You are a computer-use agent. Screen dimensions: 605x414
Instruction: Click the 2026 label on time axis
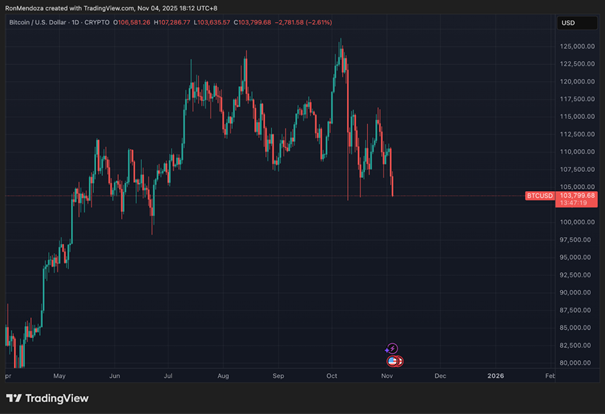point(494,376)
